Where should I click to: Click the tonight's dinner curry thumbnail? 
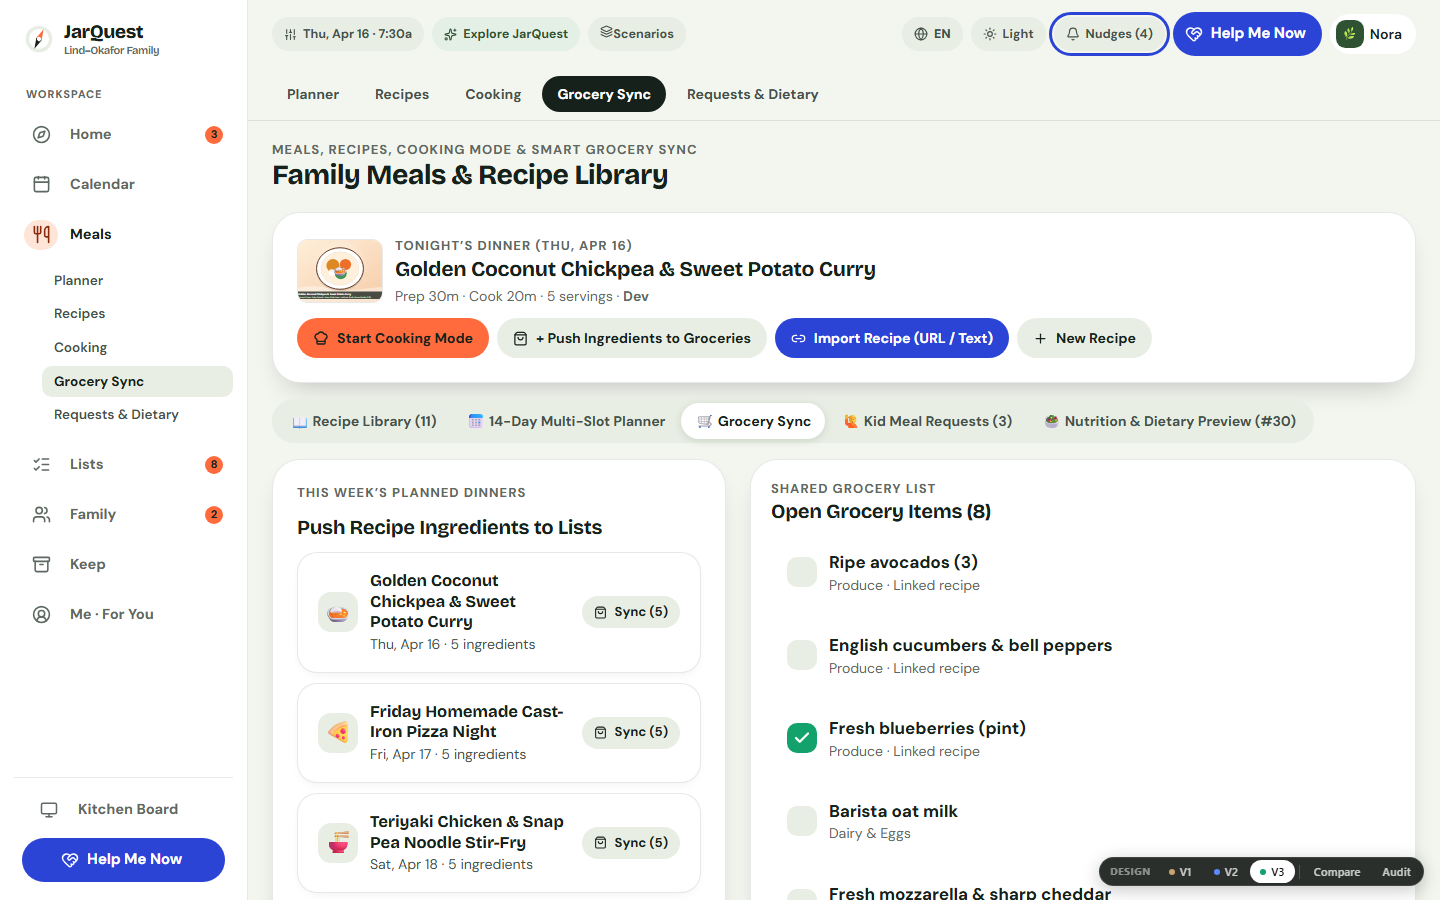click(340, 270)
